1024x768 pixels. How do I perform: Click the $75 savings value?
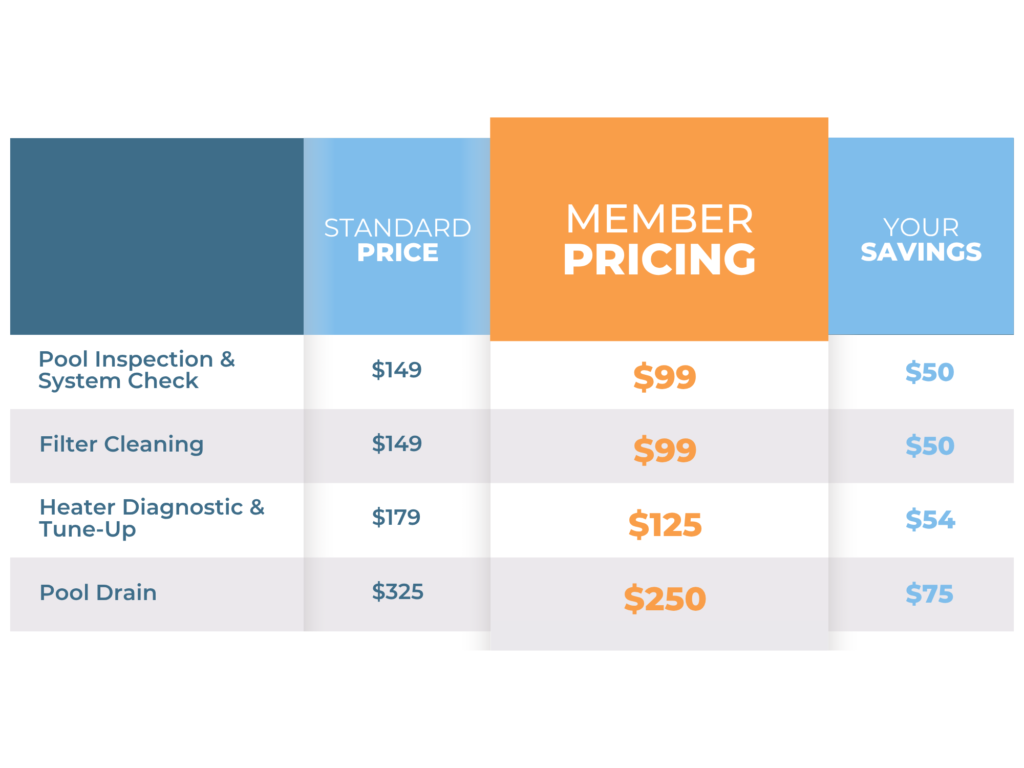[930, 594]
